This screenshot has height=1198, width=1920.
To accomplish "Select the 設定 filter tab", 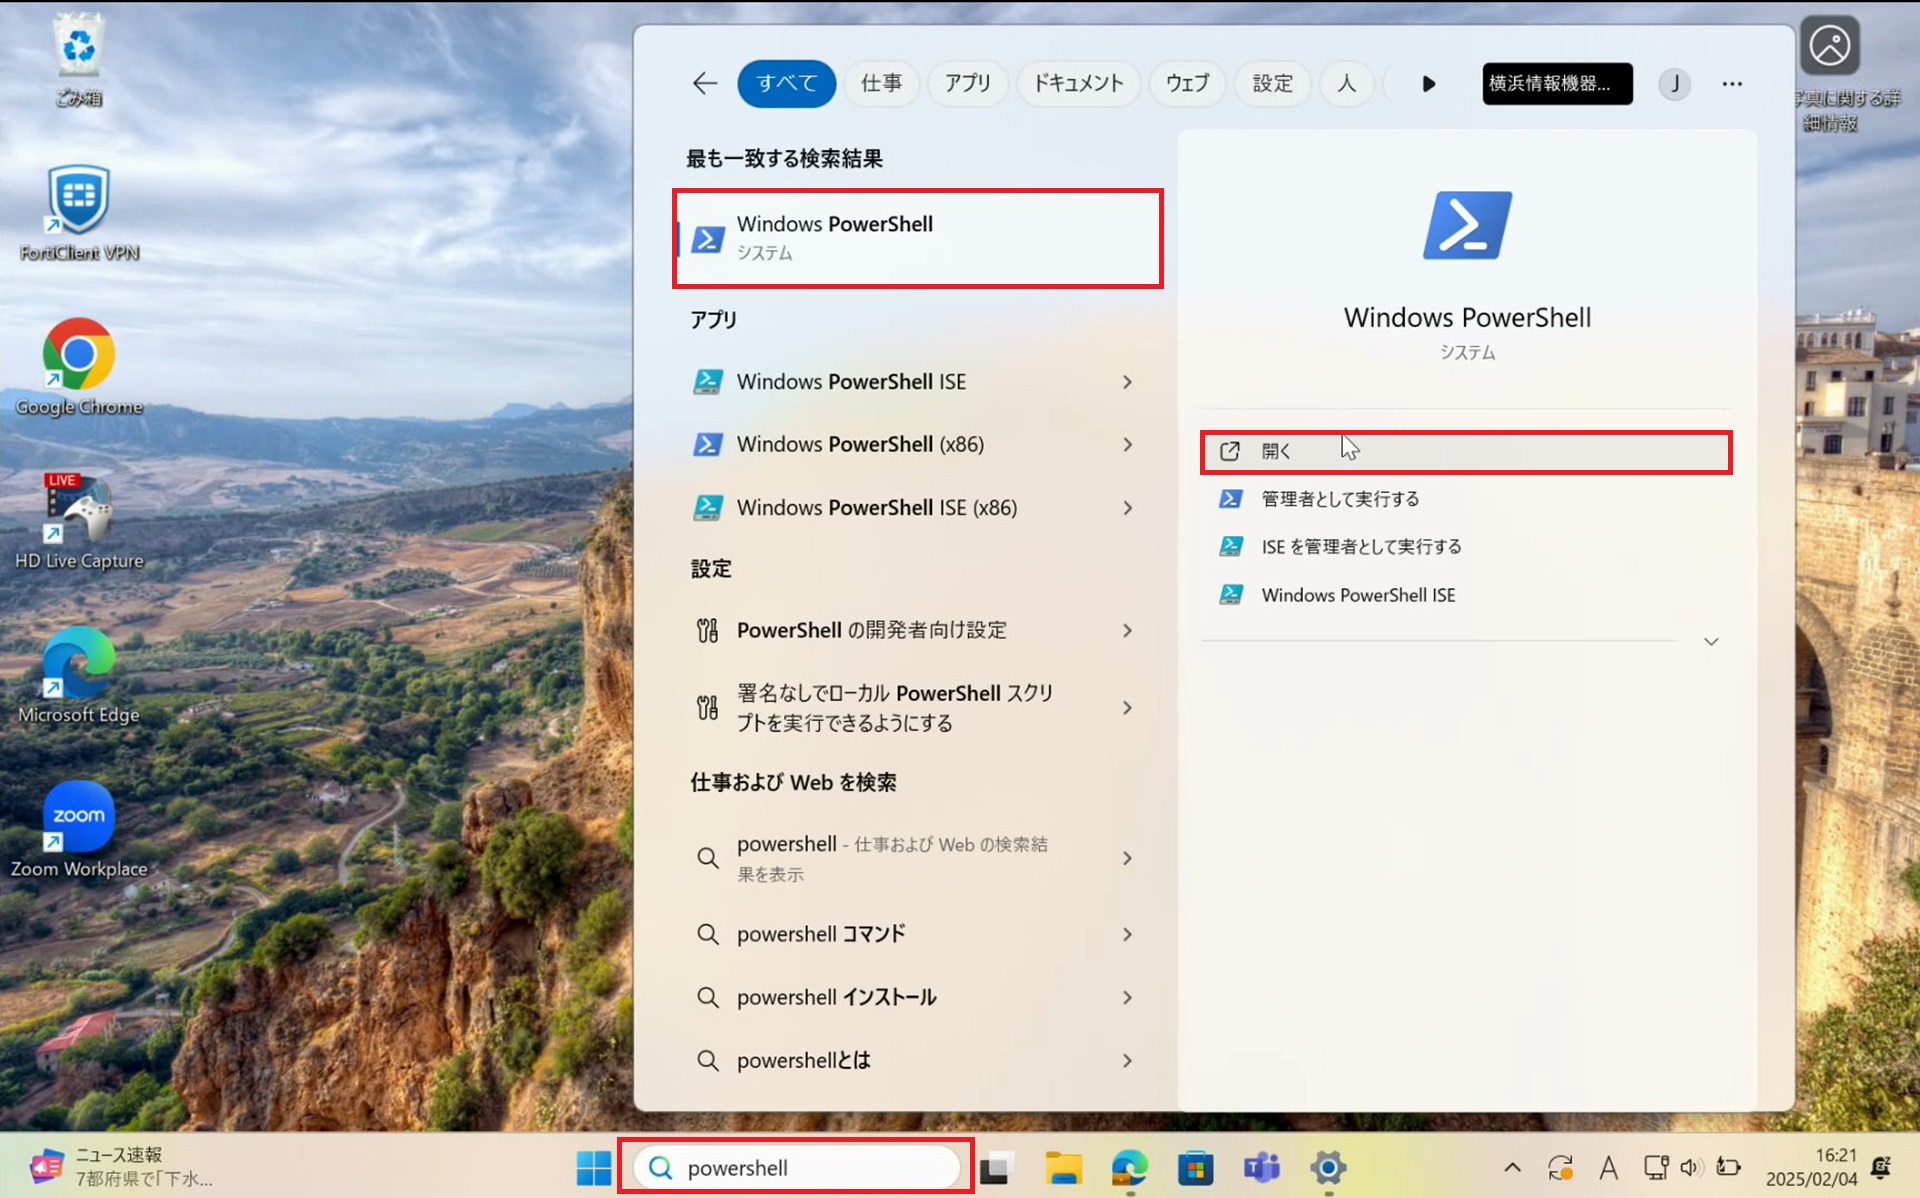I will (1272, 83).
